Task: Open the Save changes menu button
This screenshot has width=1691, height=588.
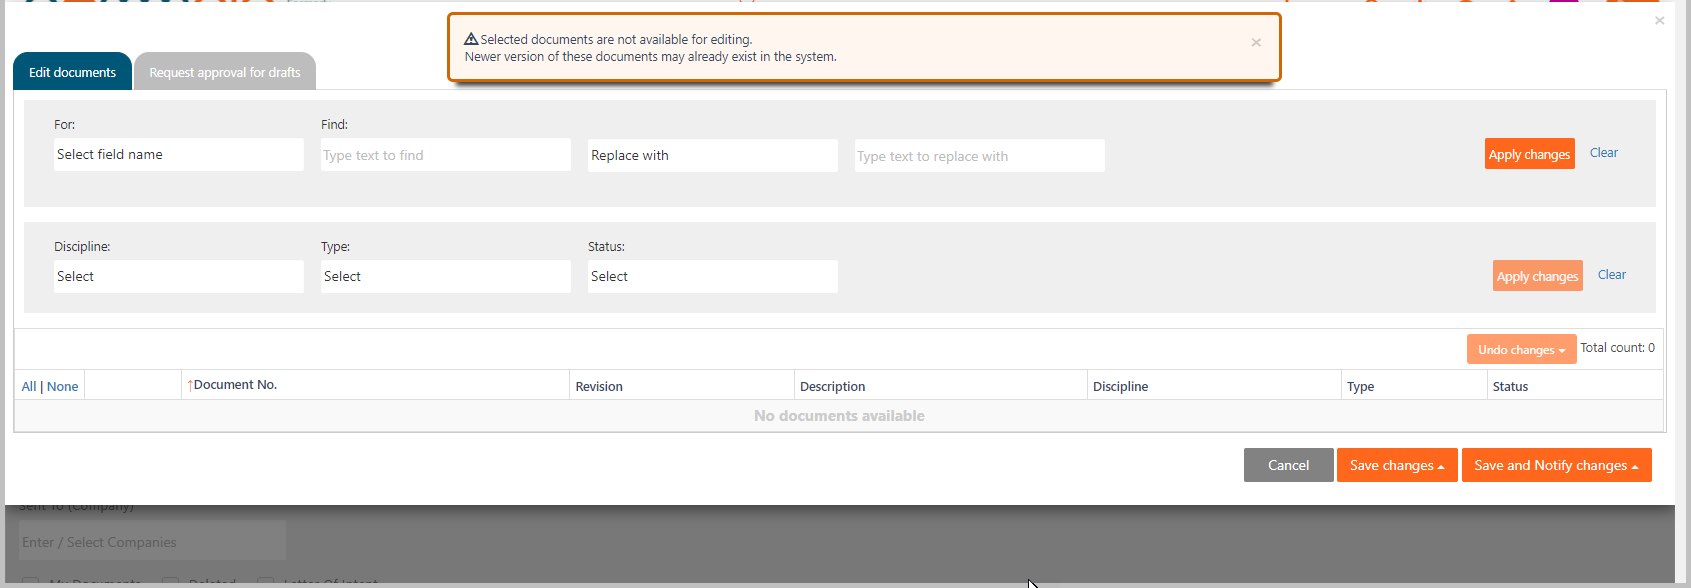Action: coord(1396,465)
